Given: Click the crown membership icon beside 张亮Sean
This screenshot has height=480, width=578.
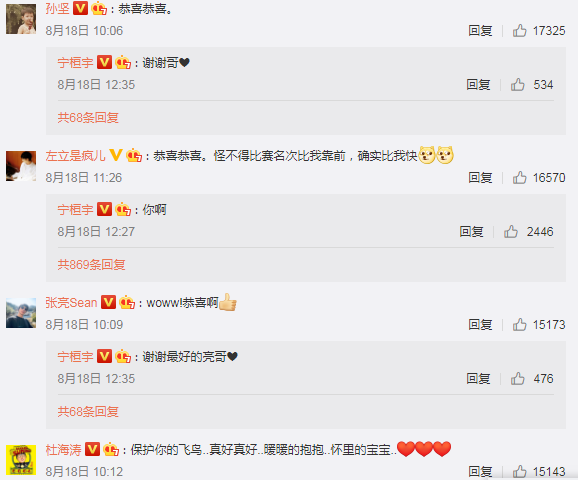Looking at the screenshot, I should (x=127, y=302).
